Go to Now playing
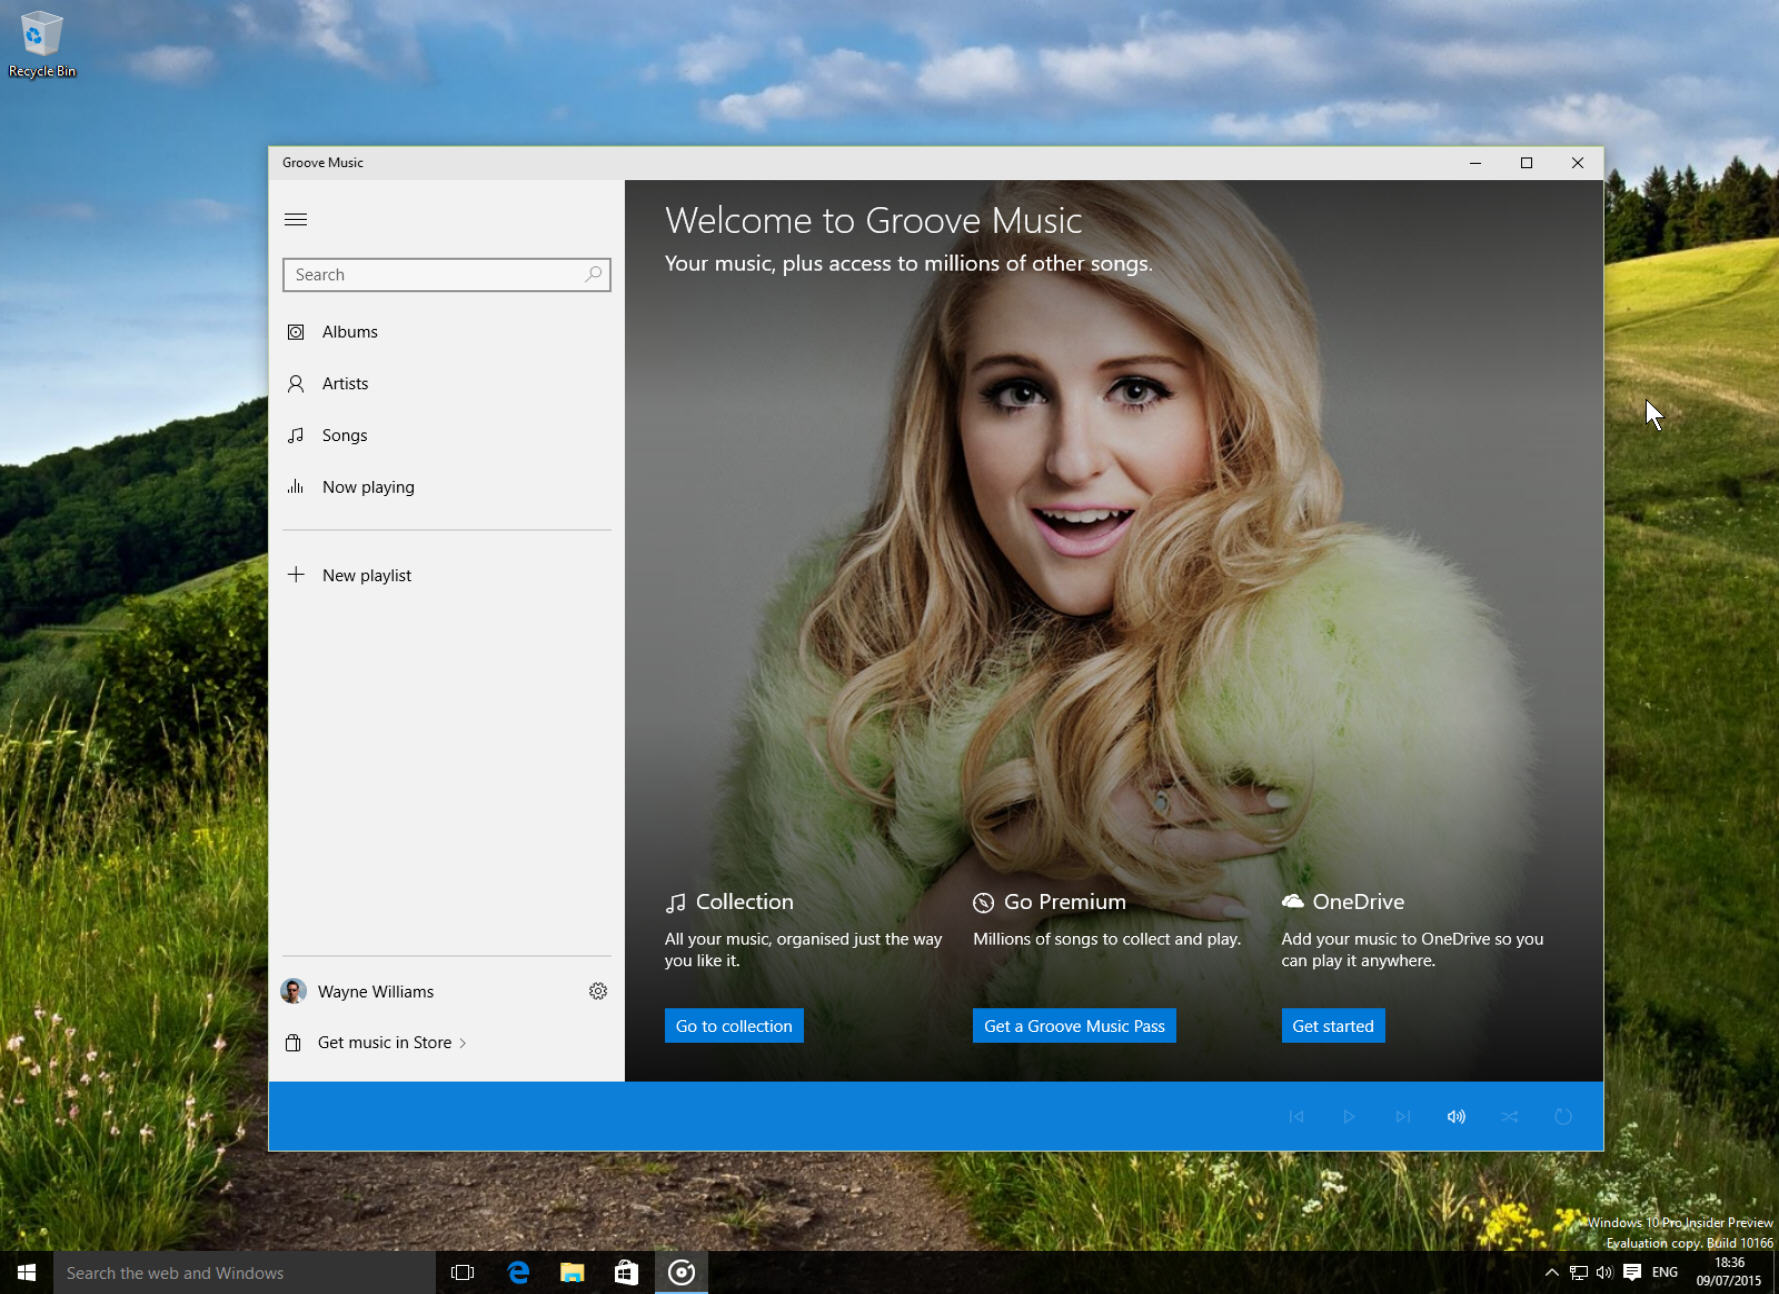 (446, 488)
